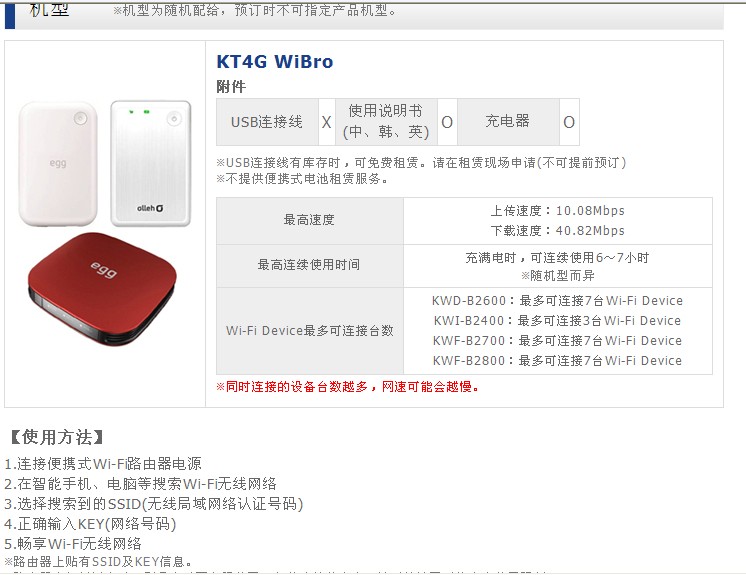Select the USB连接线 accessory cell
Image resolution: width=746 pixels, height=575 pixels.
point(267,122)
